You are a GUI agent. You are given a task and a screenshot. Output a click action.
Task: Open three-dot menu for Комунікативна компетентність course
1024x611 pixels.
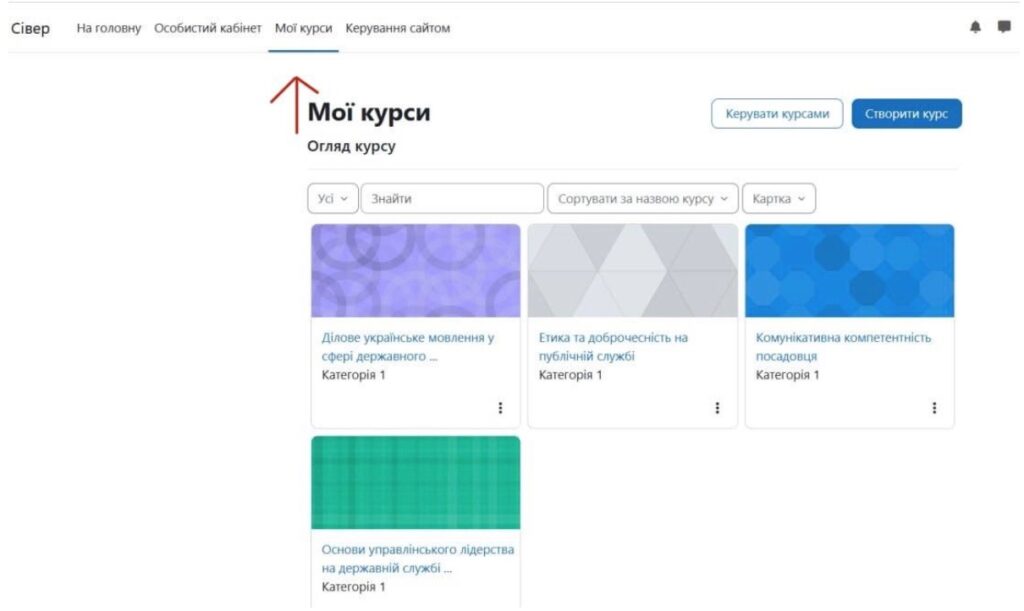point(934,408)
